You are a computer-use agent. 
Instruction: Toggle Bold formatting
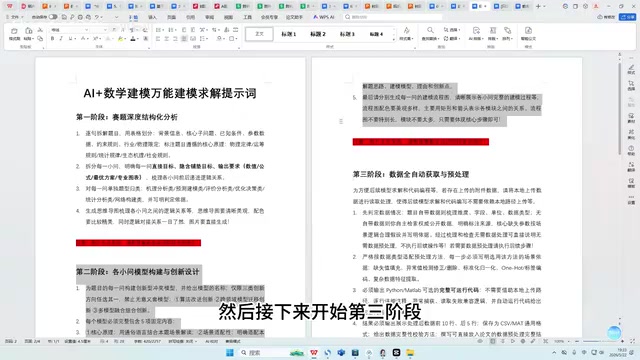pyautogui.click(x=52, y=38)
